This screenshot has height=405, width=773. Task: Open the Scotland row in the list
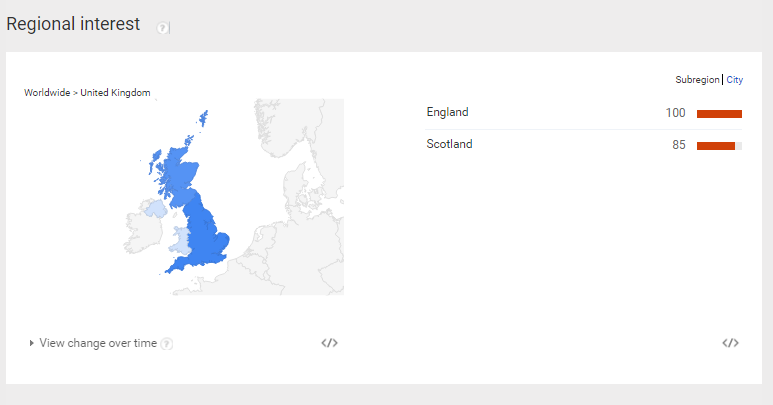(584, 145)
